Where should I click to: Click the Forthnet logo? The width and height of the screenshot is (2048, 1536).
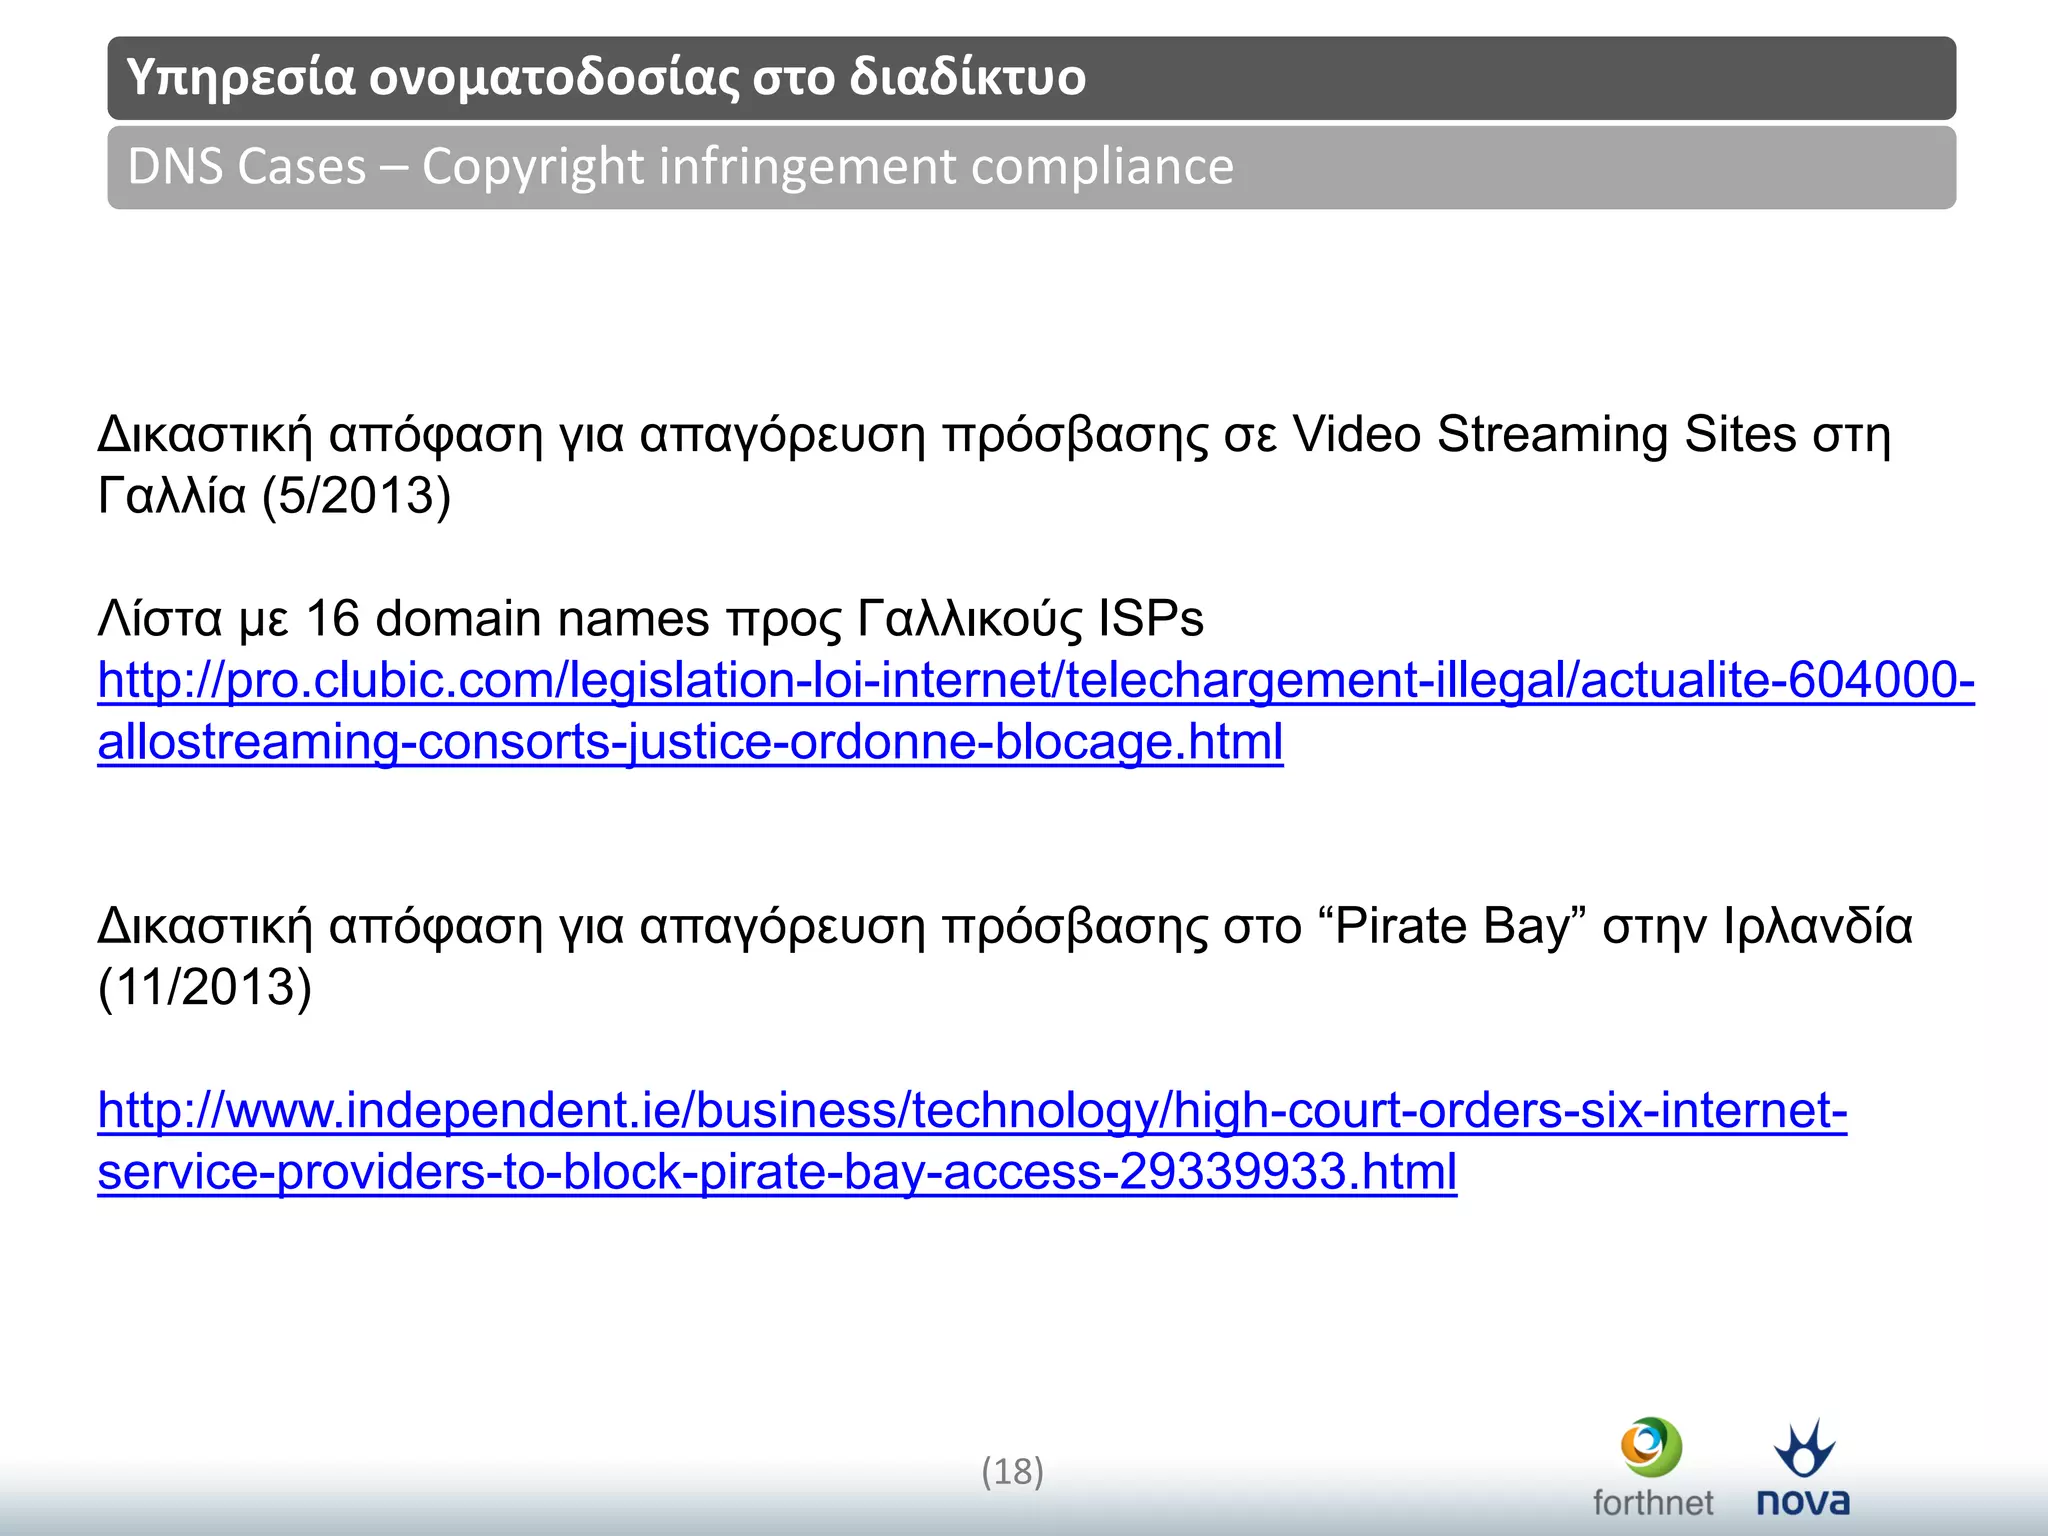tap(1652, 1467)
